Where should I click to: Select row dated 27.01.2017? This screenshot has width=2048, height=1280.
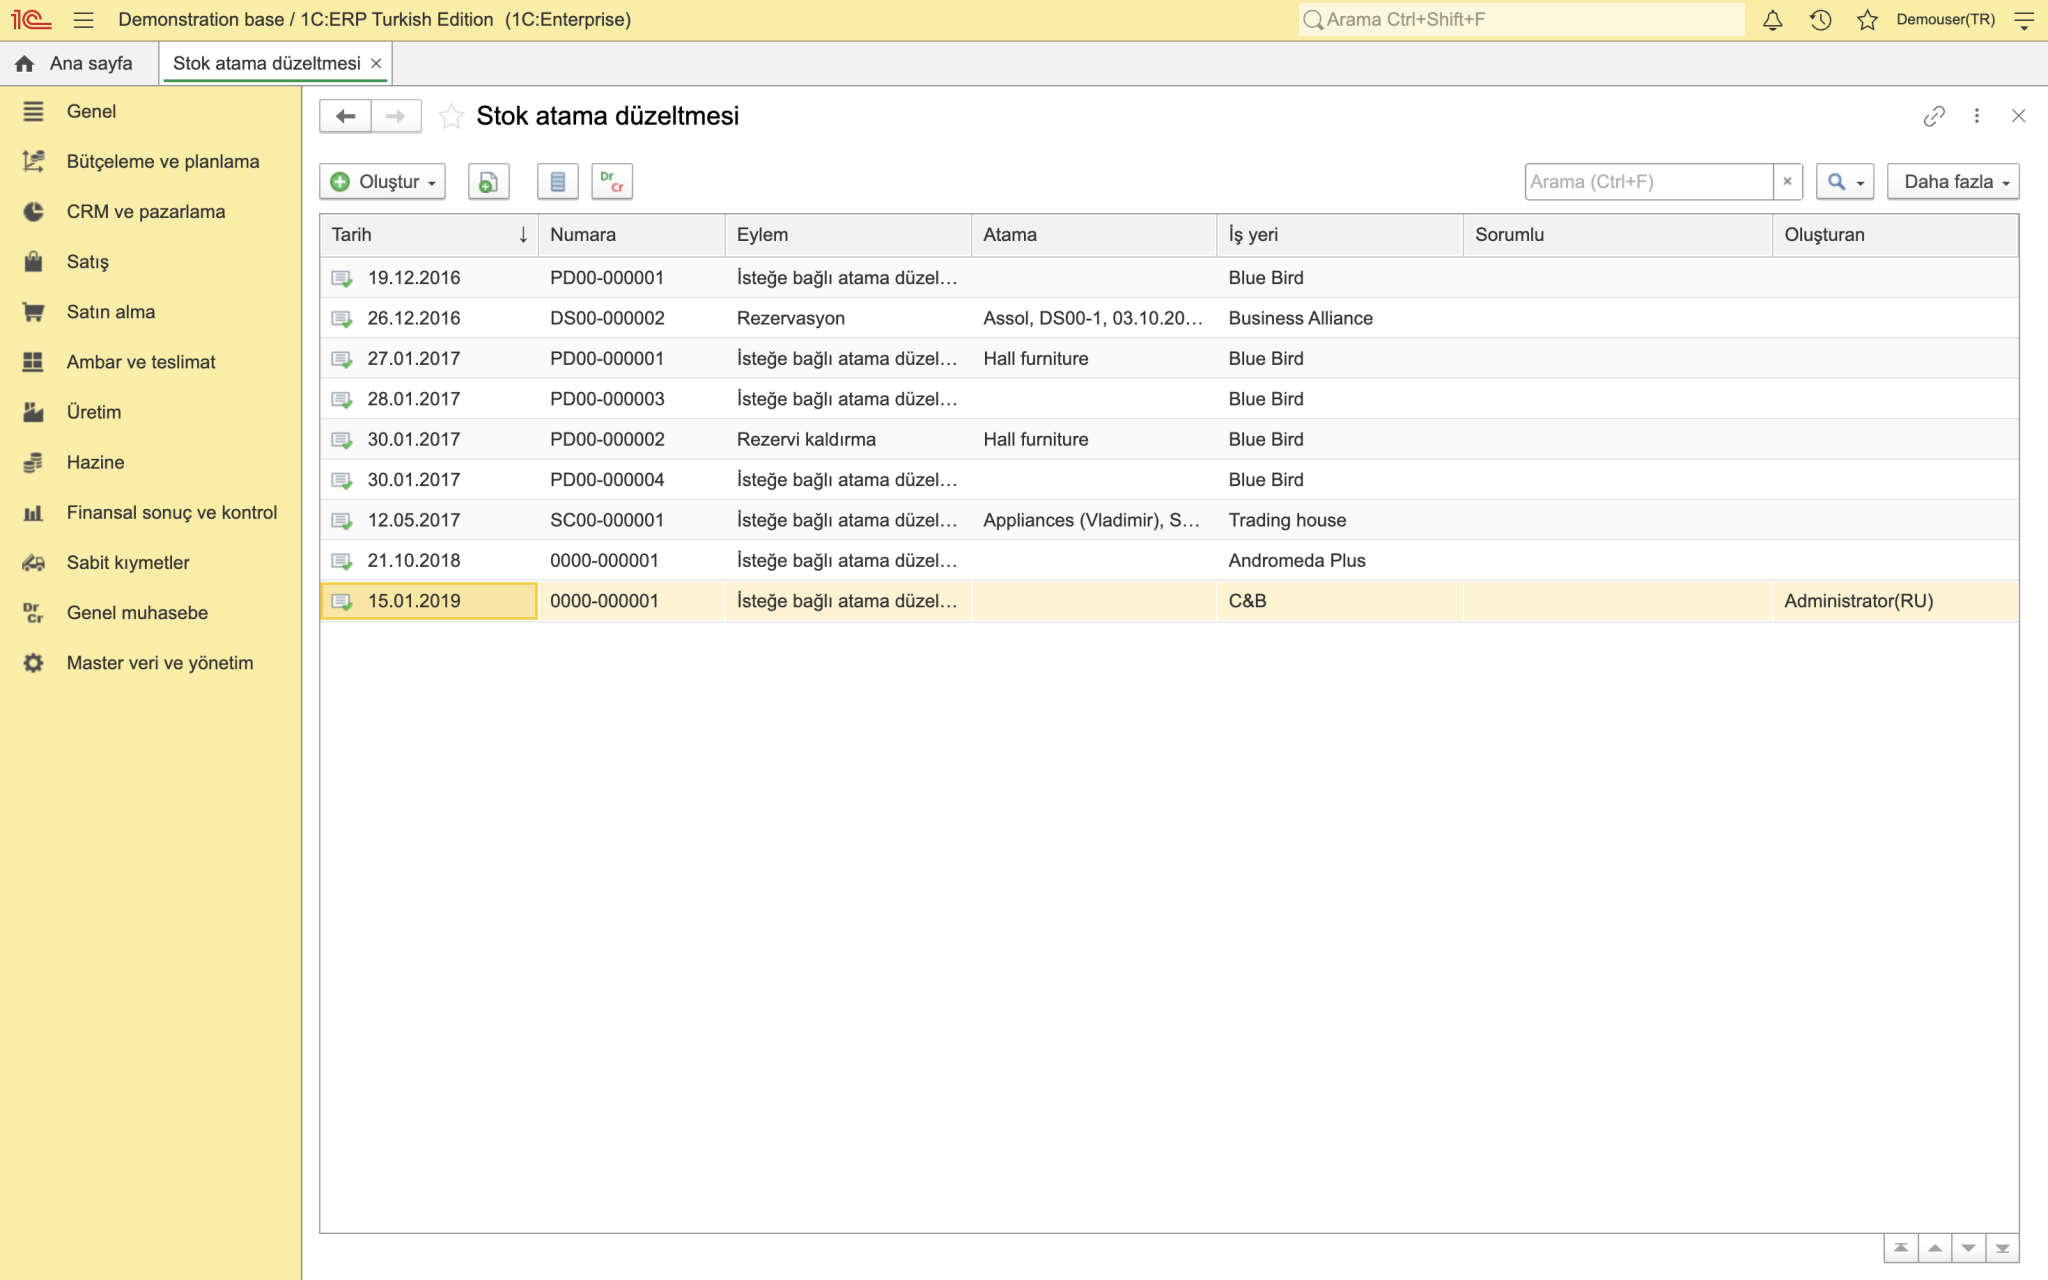point(1168,358)
